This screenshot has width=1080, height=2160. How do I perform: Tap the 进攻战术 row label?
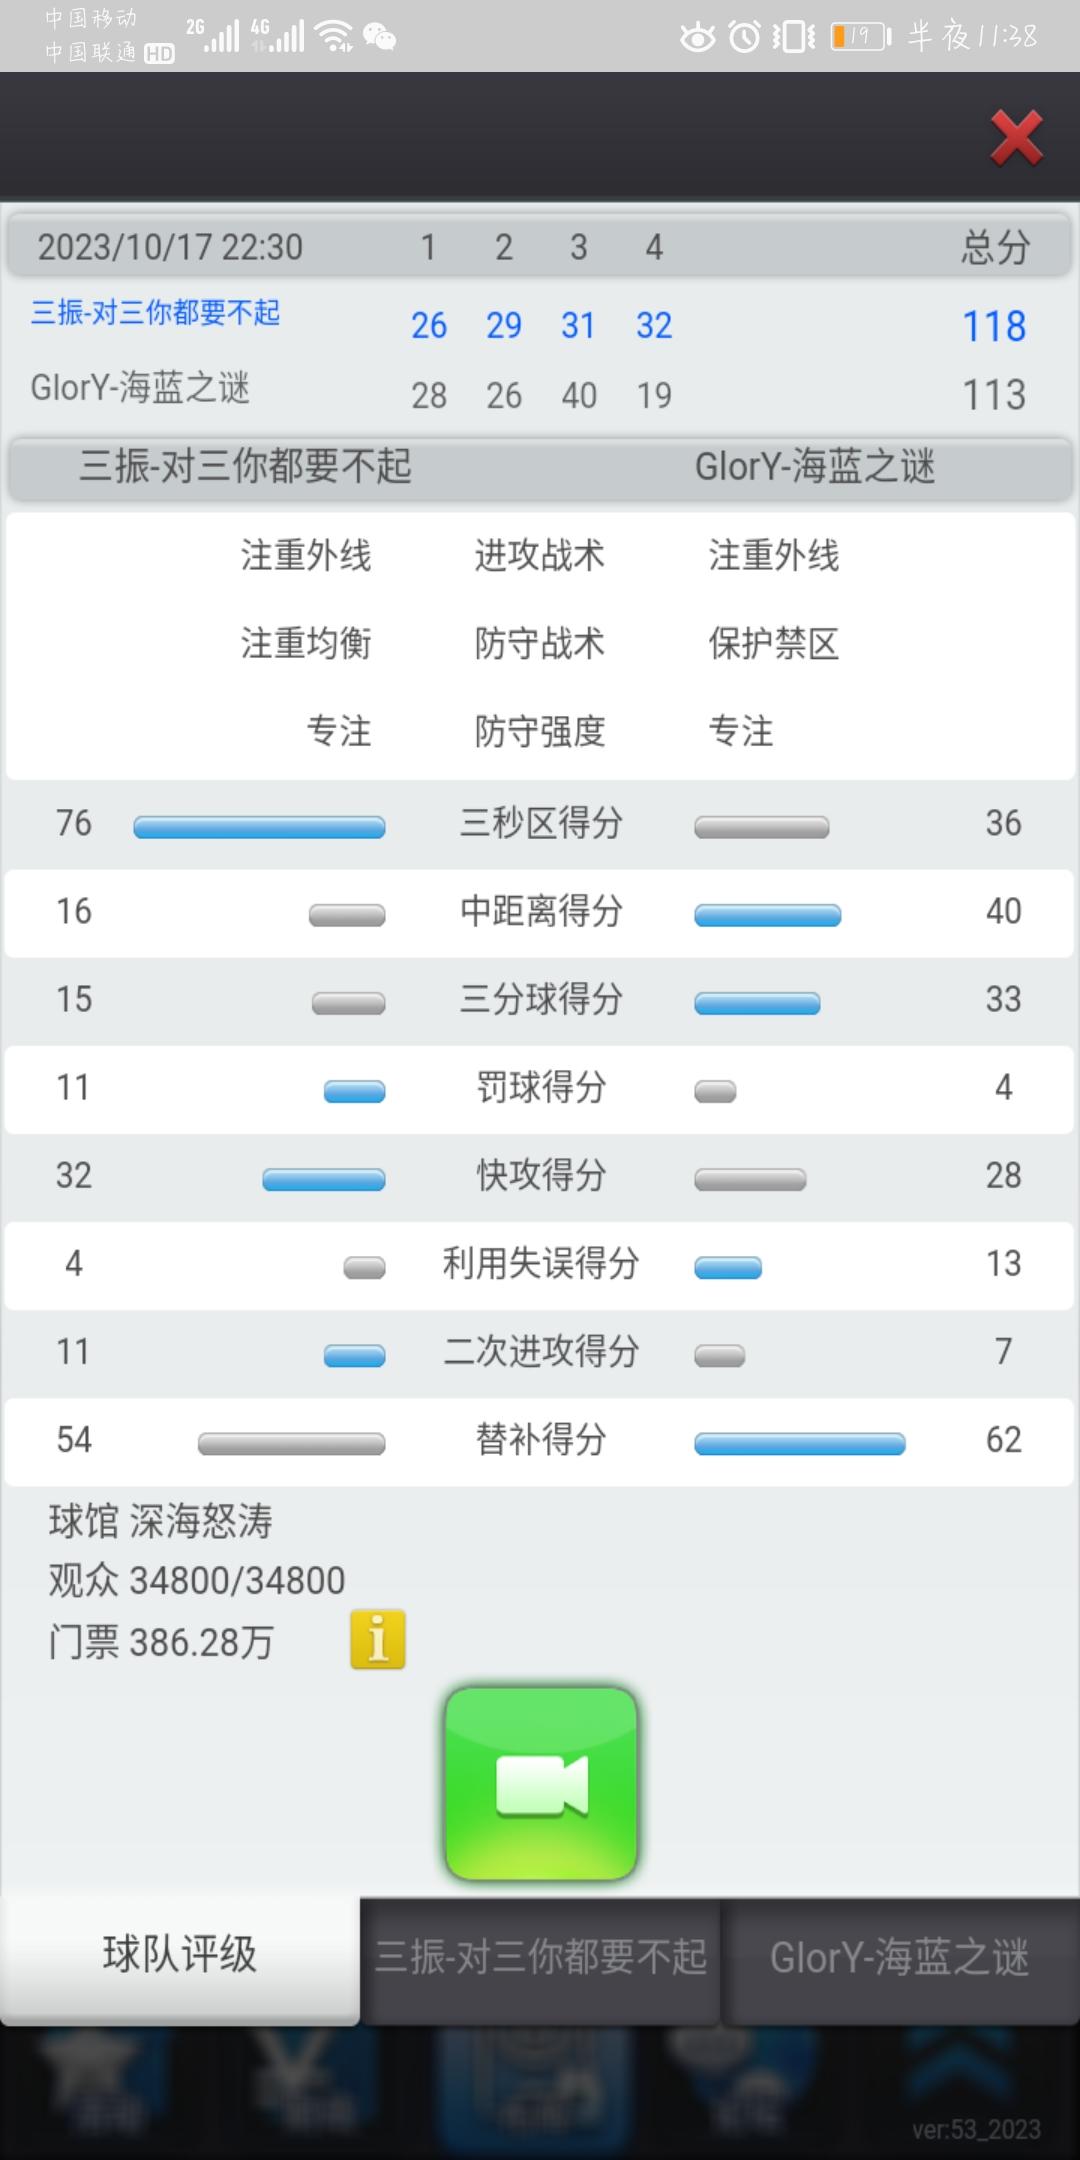click(540, 555)
